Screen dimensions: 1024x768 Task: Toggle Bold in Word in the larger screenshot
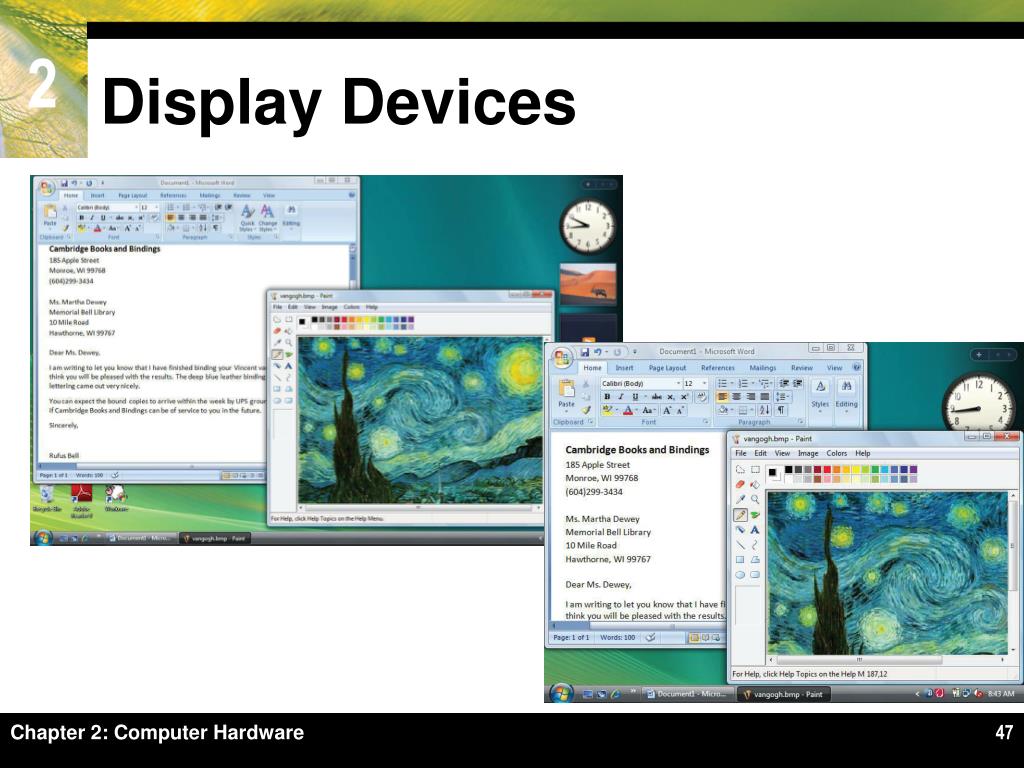[607, 396]
